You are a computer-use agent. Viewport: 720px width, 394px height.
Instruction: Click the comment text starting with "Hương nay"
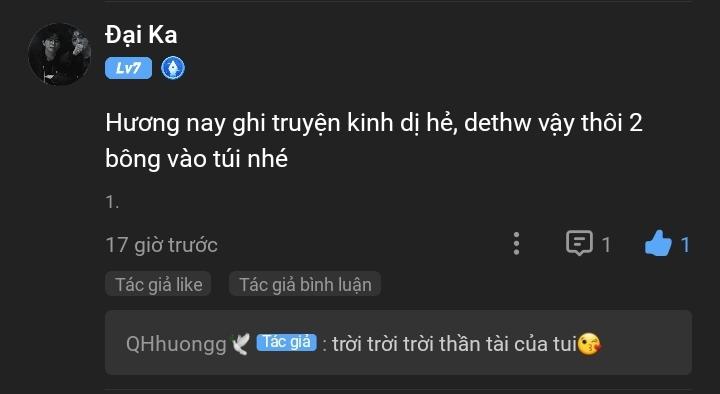click(374, 141)
